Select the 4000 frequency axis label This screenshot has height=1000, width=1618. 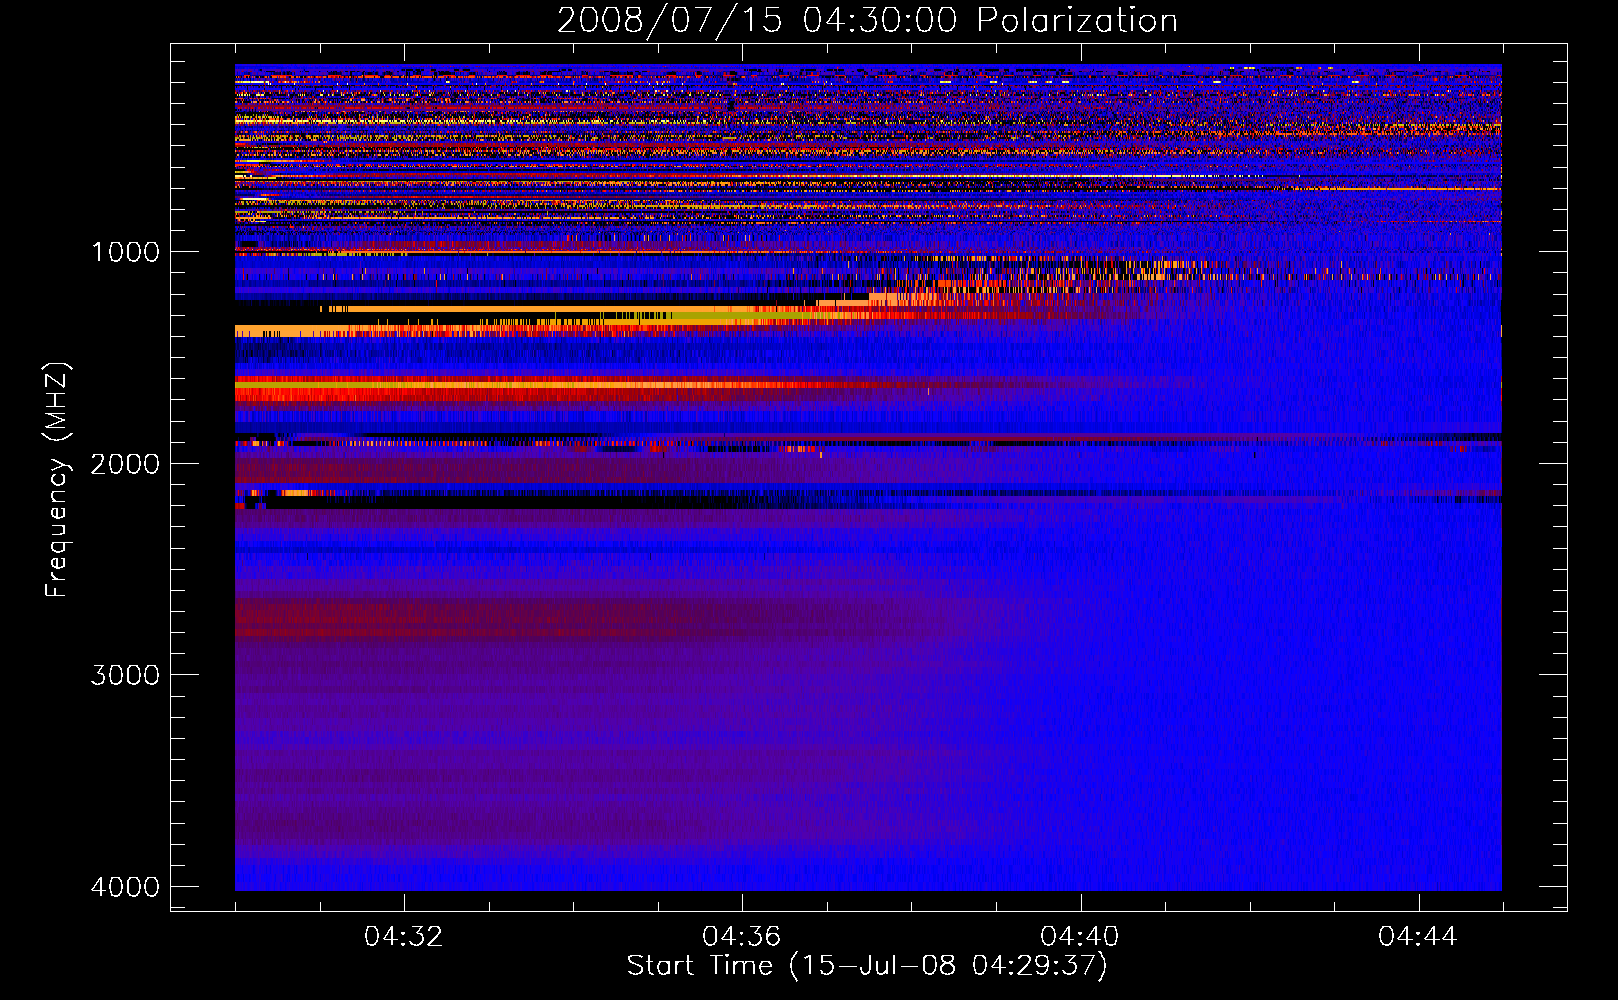(125, 887)
